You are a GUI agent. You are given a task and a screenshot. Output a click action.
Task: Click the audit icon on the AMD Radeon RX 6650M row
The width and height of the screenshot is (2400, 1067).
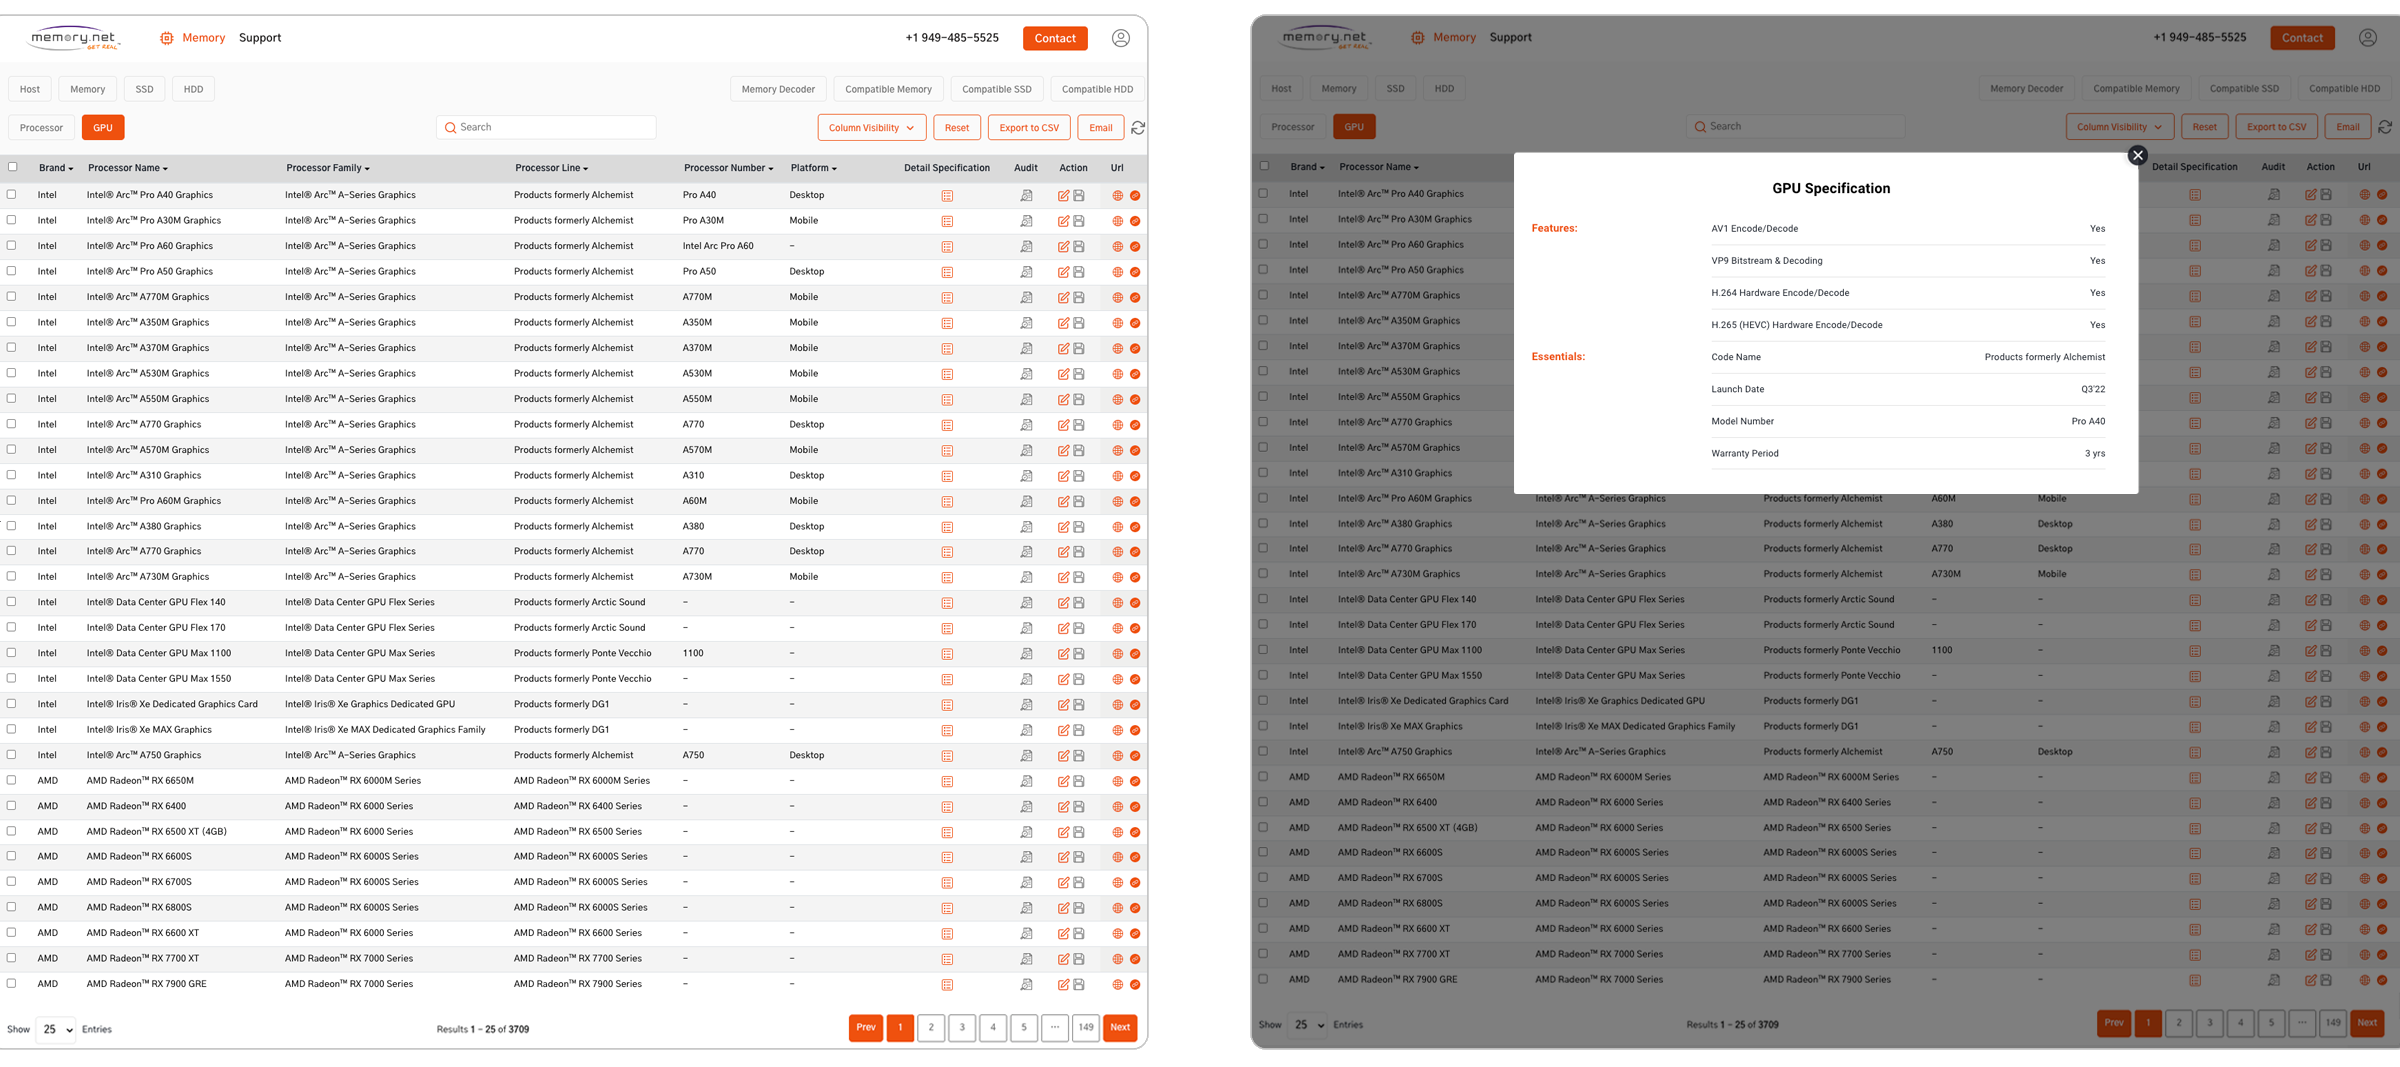point(1026,781)
